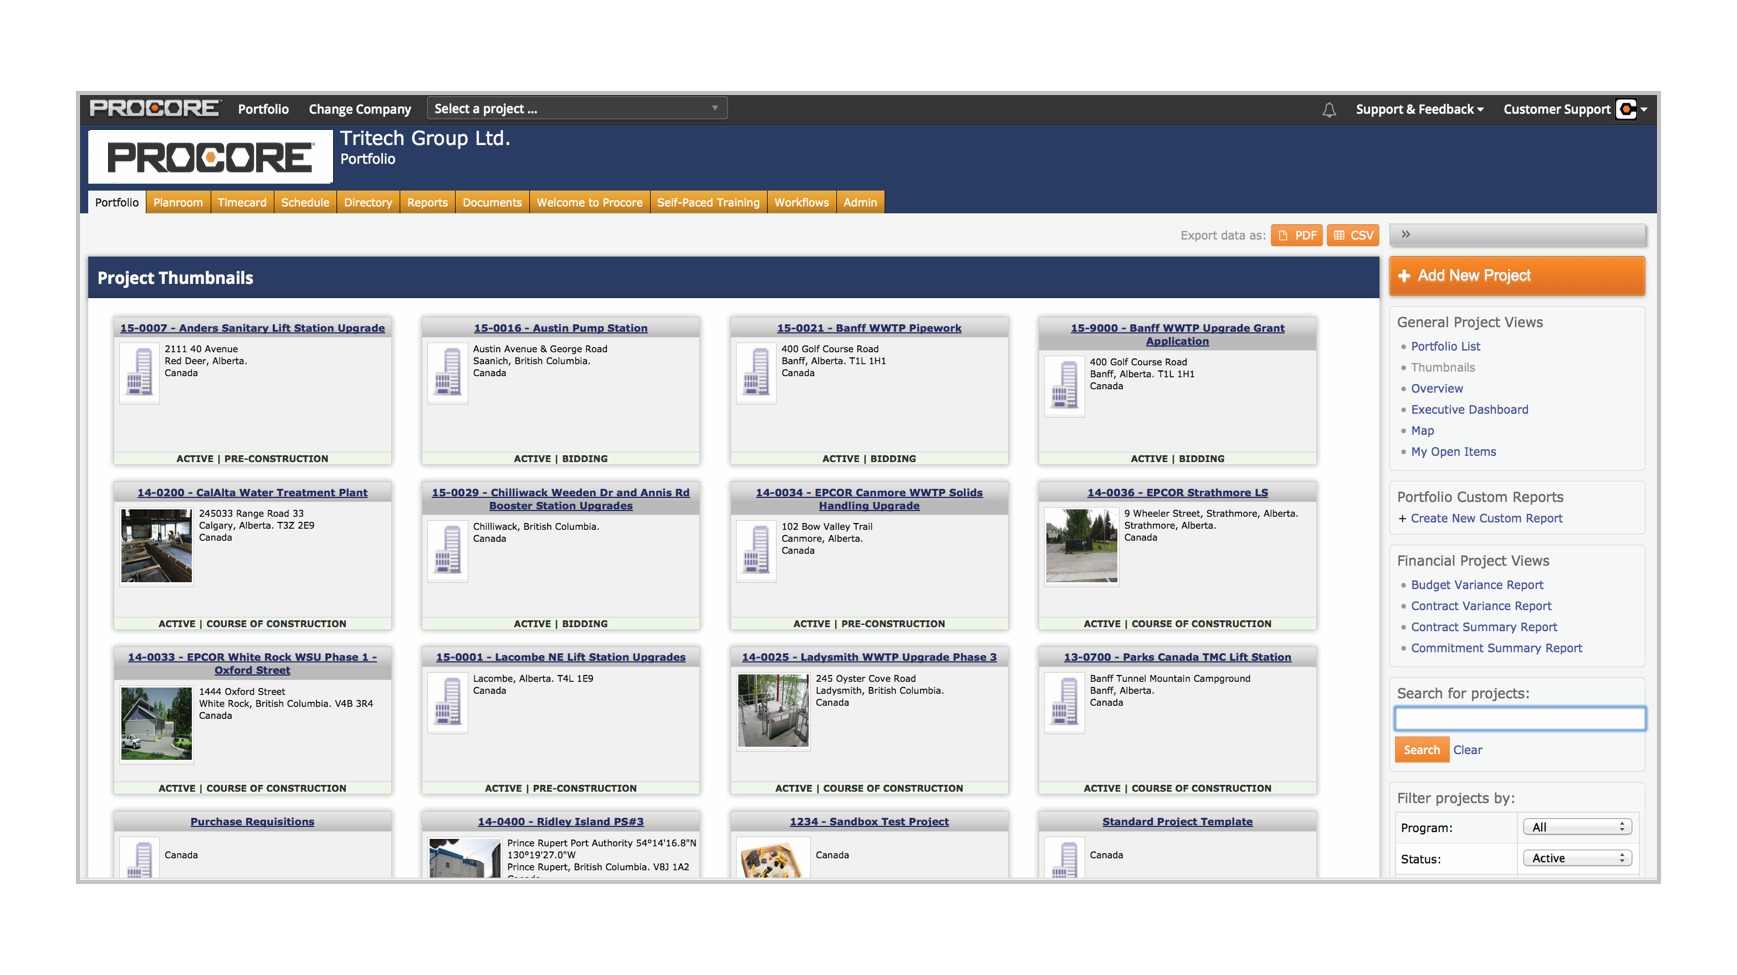This screenshot has width=1737, height=975.
Task: Click building icon of Standard Project Template
Action: pos(1065,860)
